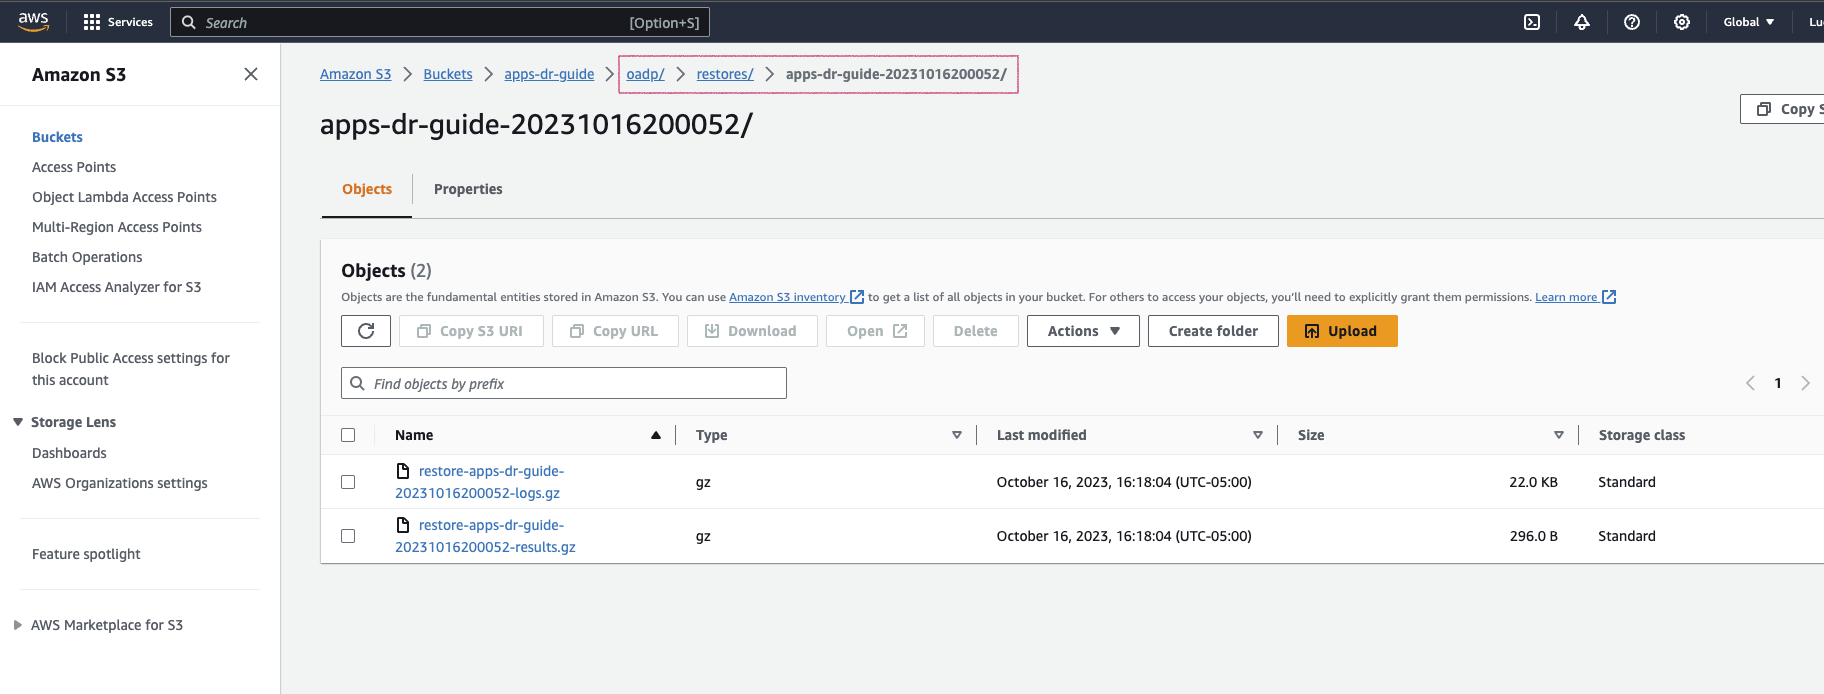Open the Actions dropdown menu
The width and height of the screenshot is (1824, 694).
[1083, 331]
